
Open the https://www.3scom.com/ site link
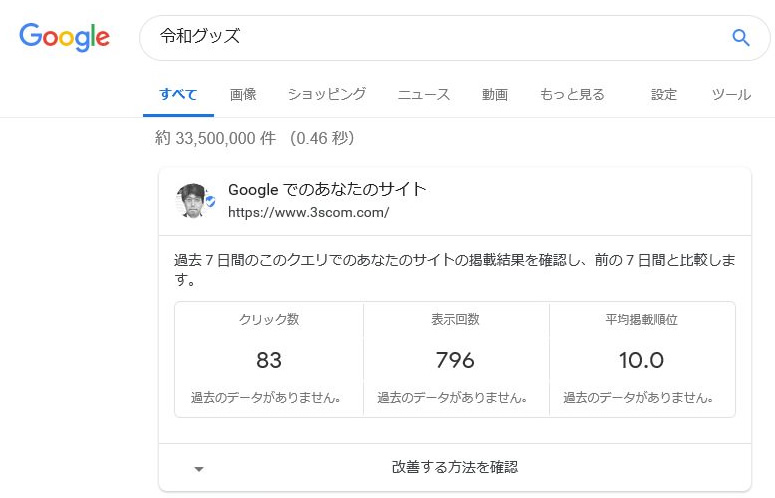pyautogui.click(x=308, y=212)
